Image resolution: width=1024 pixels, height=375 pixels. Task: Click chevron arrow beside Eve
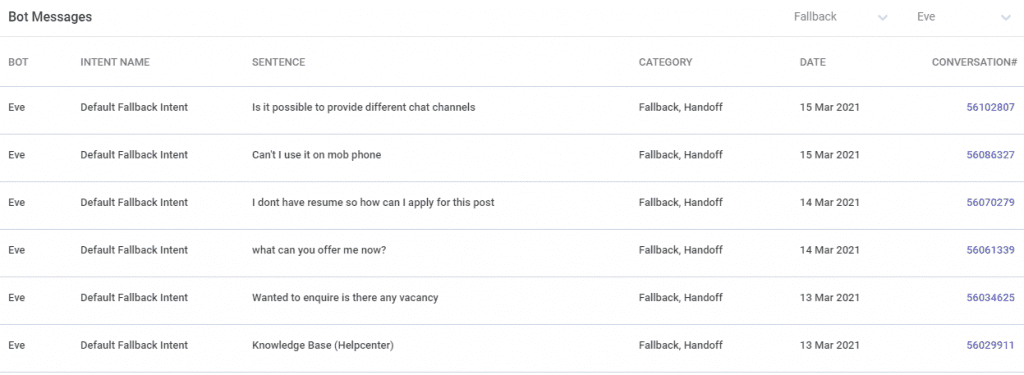1006,18
